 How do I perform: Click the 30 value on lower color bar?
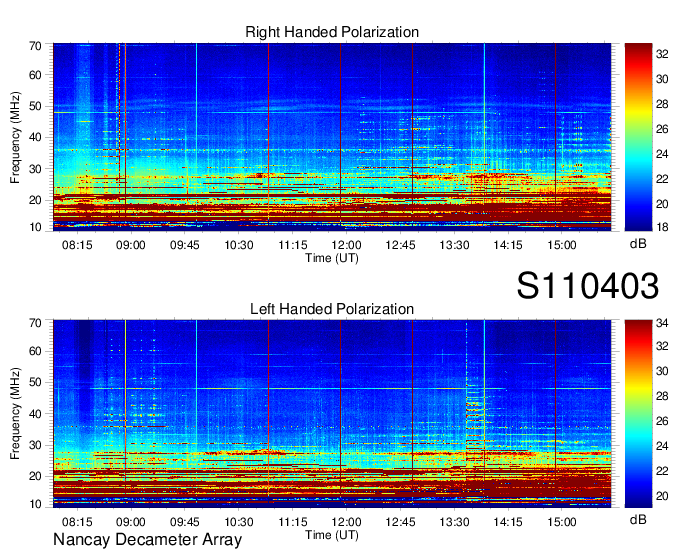662,371
